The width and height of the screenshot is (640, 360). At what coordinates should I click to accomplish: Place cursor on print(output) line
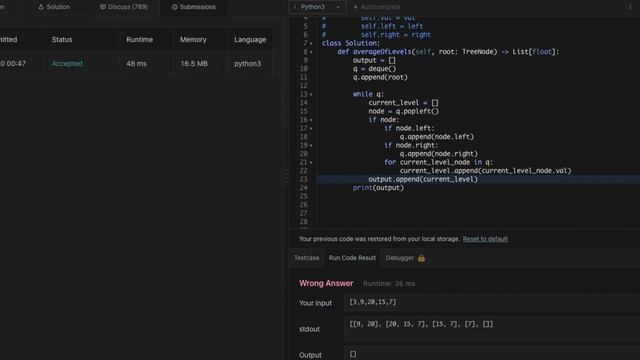(378, 188)
